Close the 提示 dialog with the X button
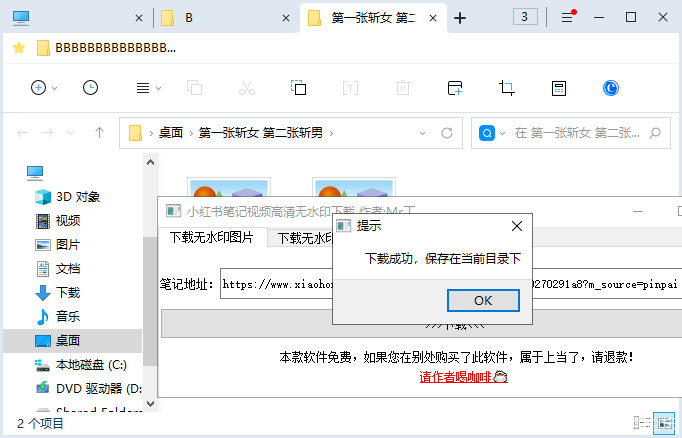This screenshot has height=438, width=682. tap(516, 226)
